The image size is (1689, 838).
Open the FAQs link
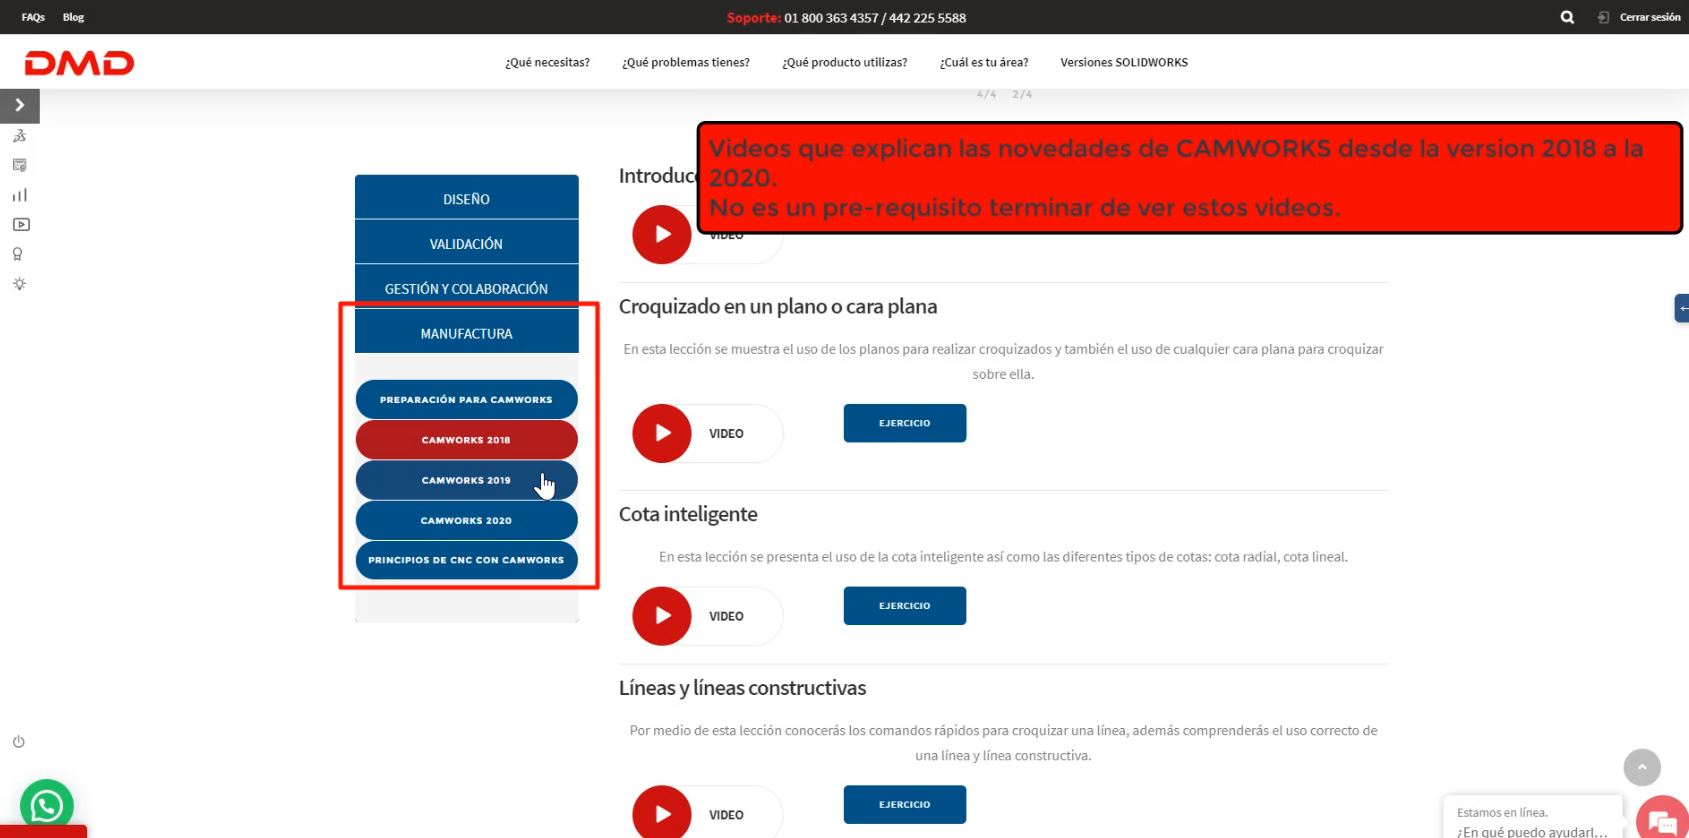point(33,17)
